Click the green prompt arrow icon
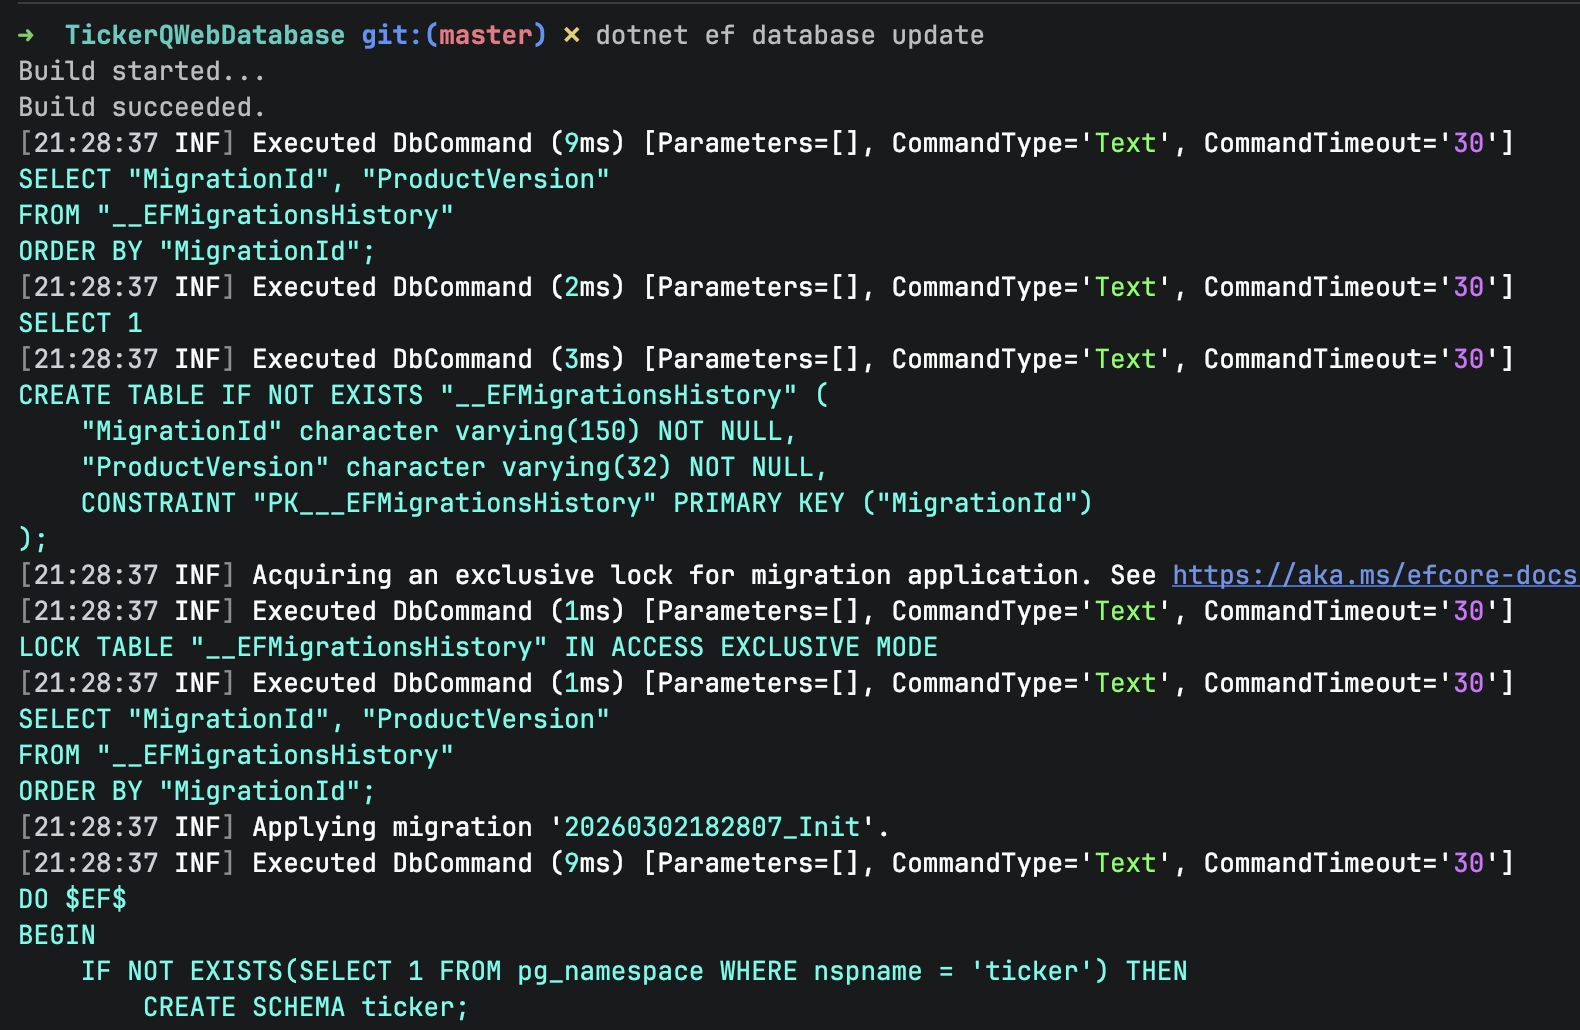 click(26, 35)
